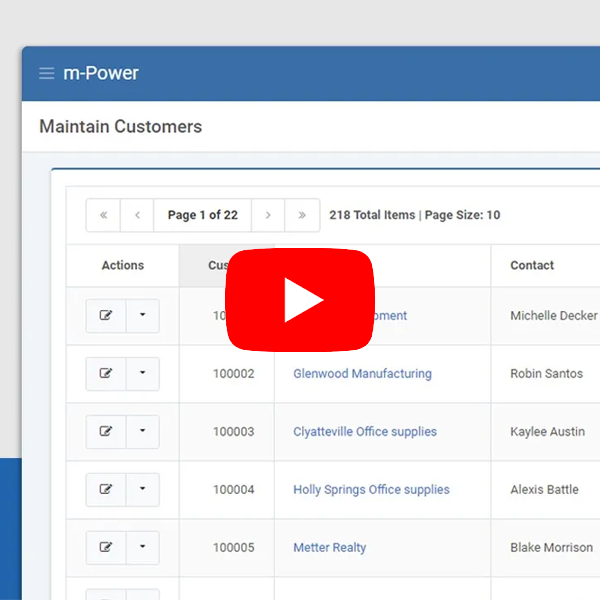Edit the customer 100005 record
This screenshot has width=600, height=600.
tap(106, 548)
